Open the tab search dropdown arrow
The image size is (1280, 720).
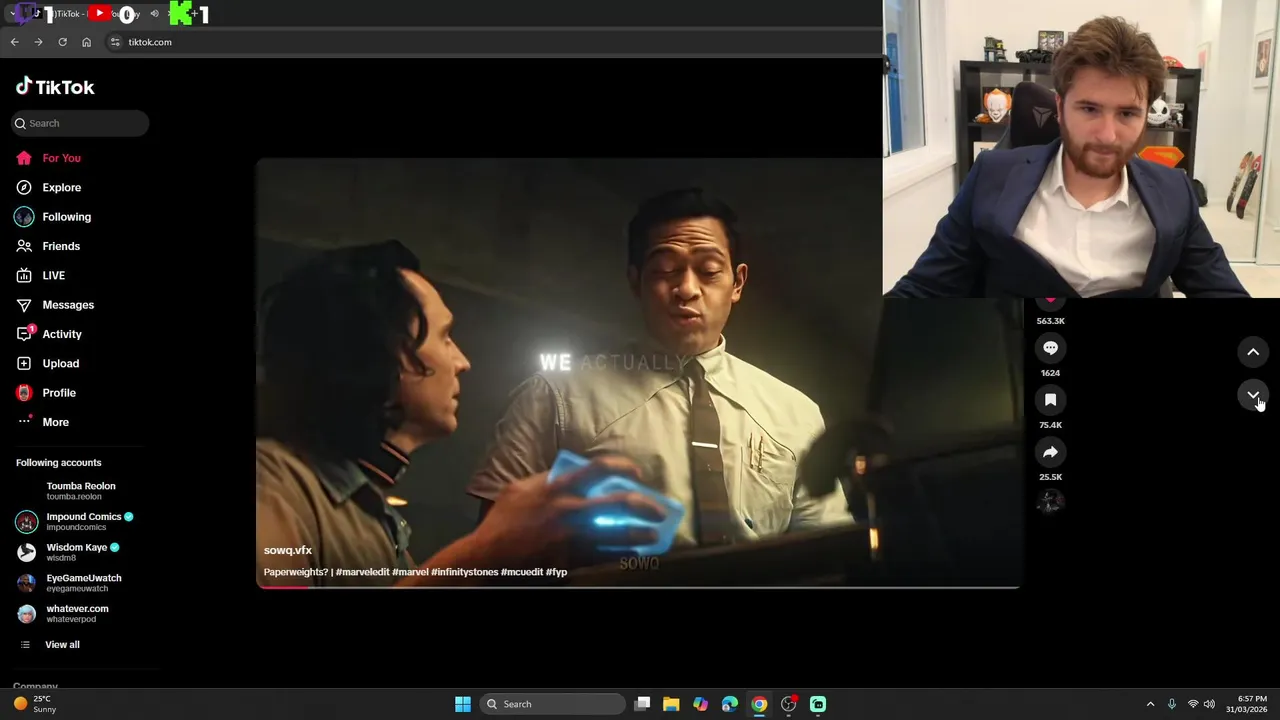(x=11, y=13)
